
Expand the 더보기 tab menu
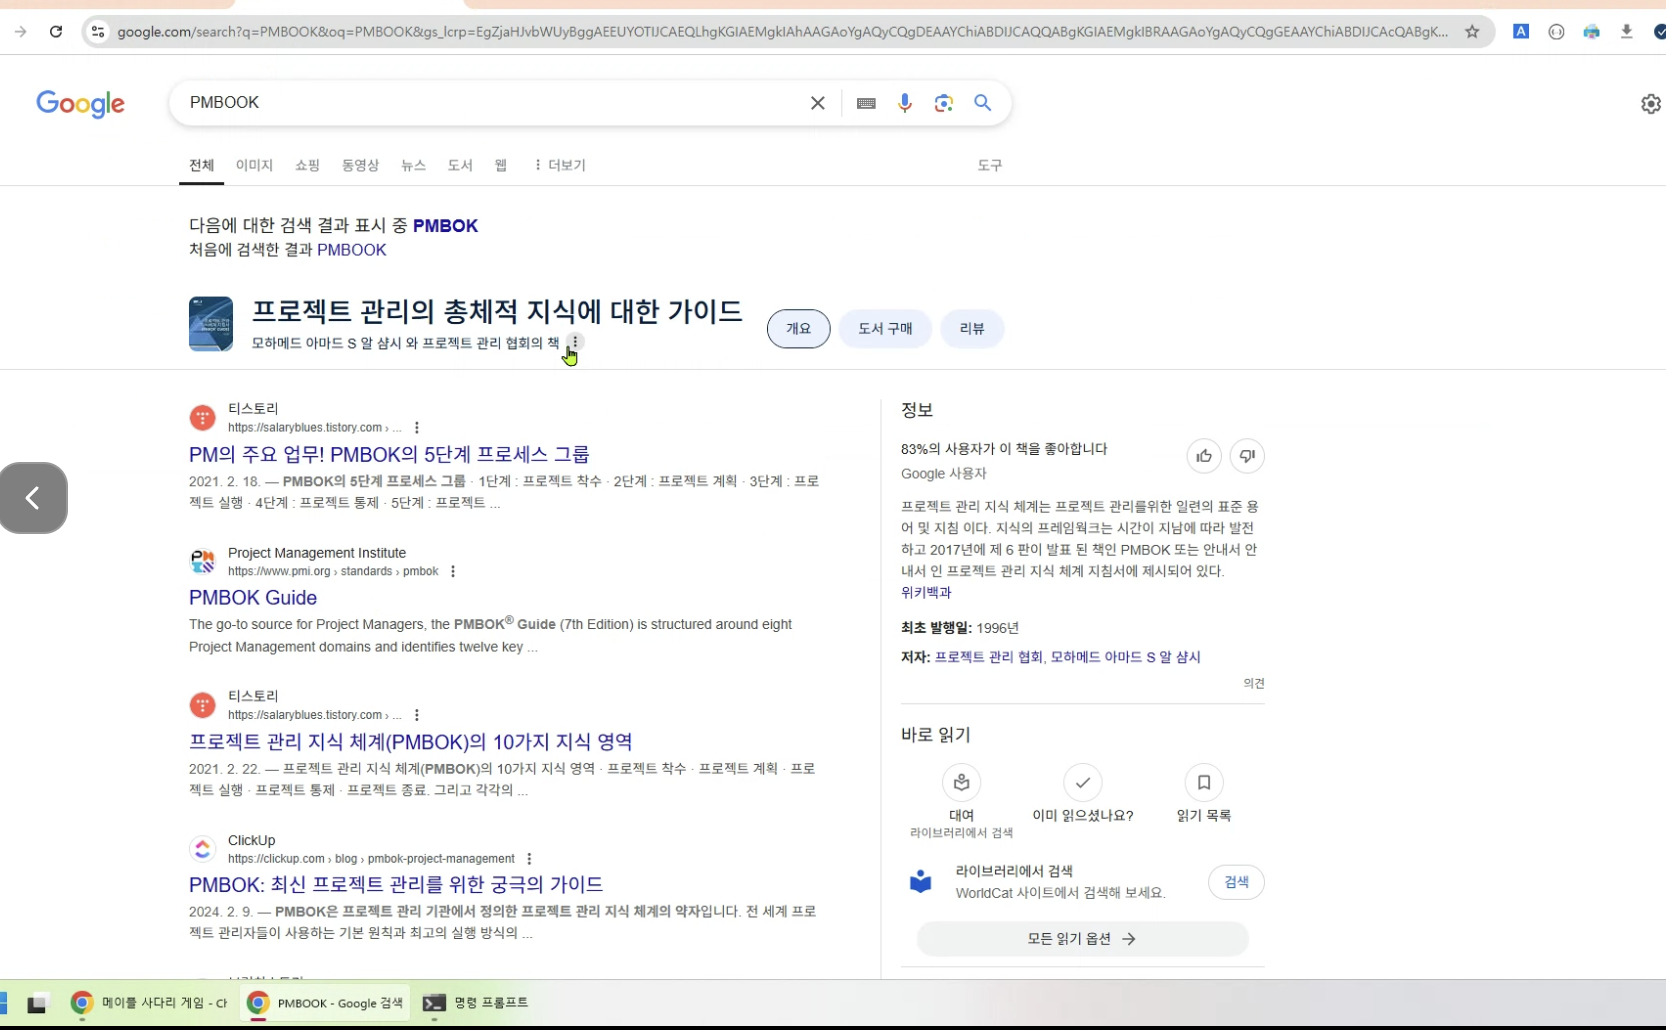pos(560,165)
